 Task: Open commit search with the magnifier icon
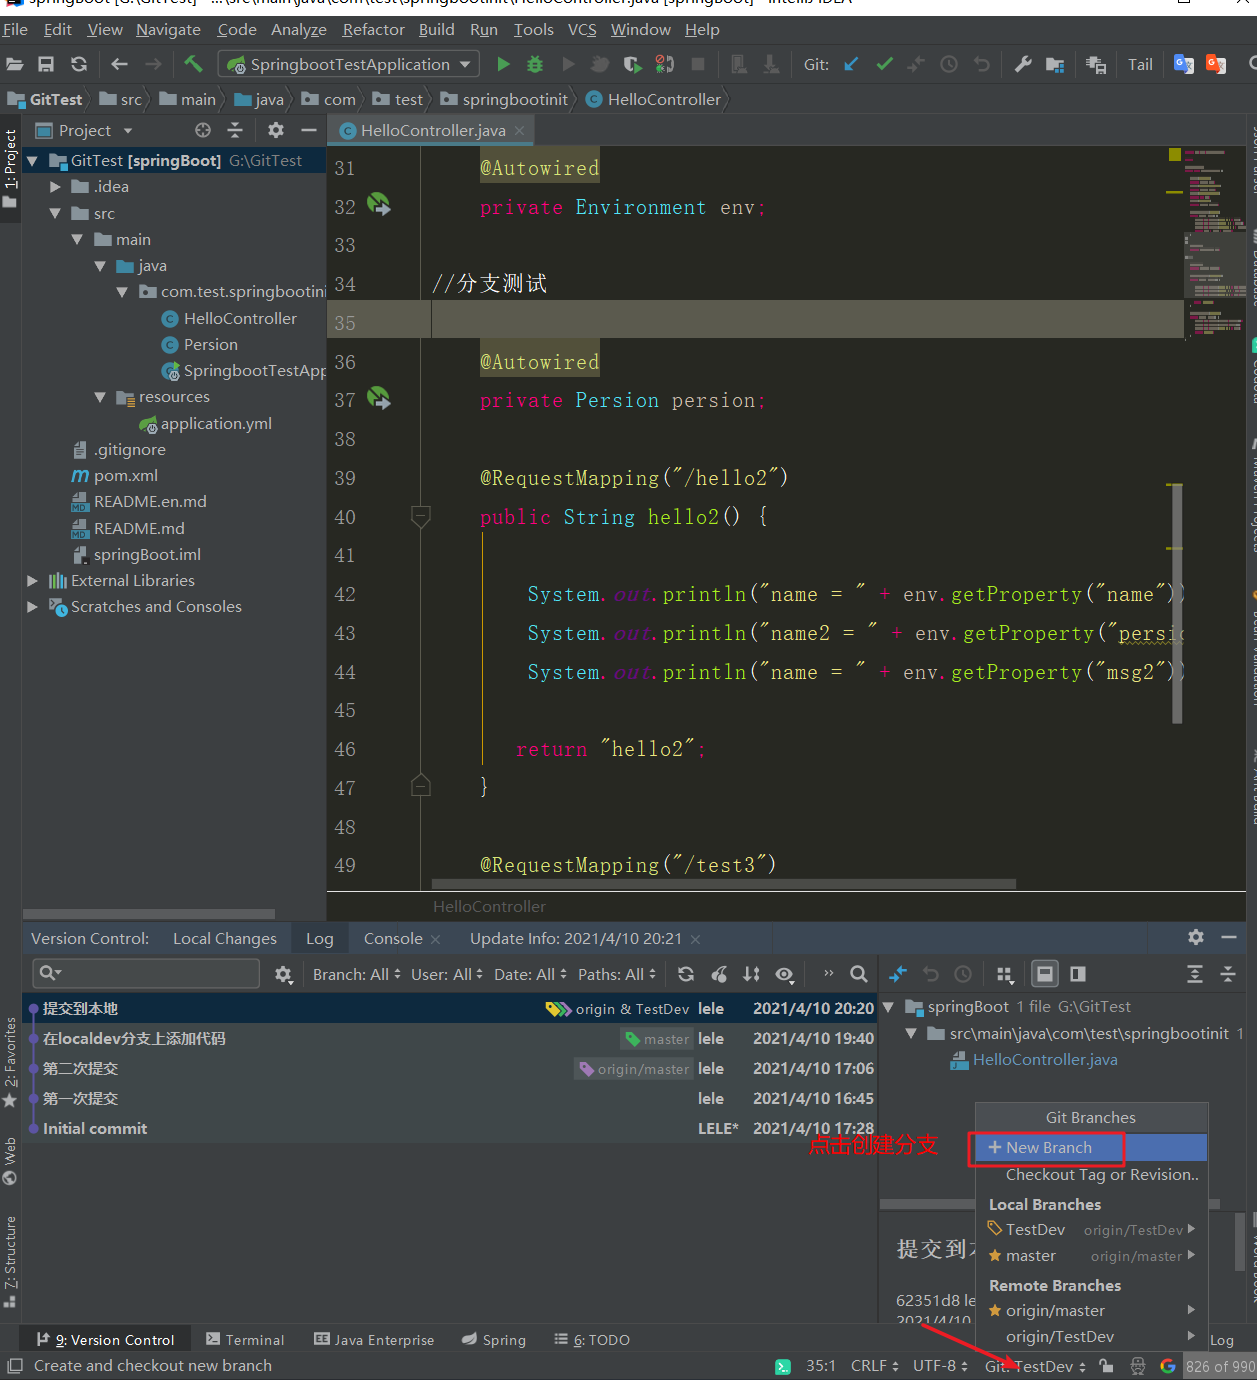(858, 973)
